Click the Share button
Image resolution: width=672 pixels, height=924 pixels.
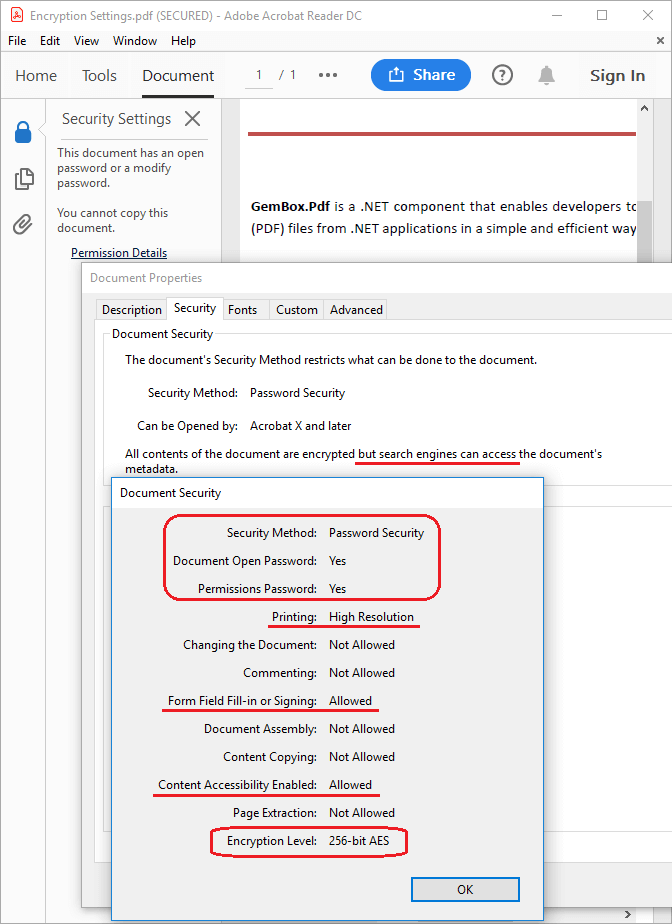click(420, 75)
